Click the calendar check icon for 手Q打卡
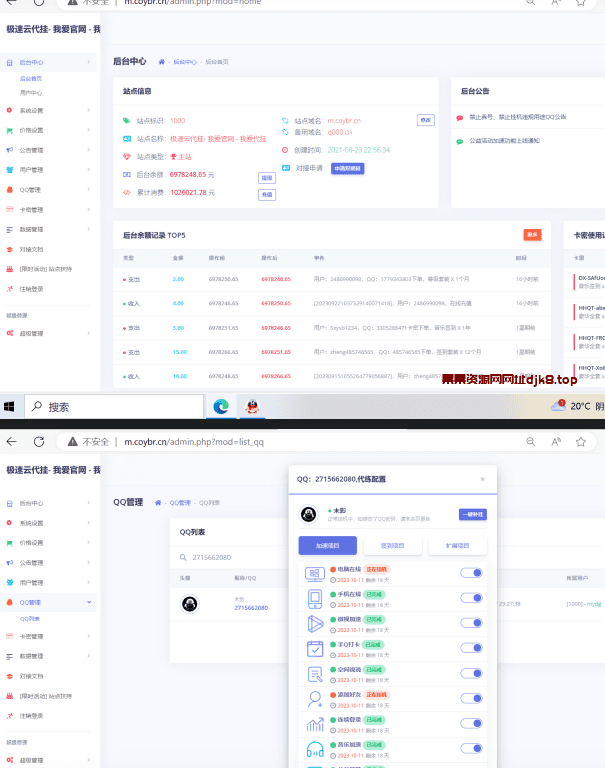Image resolution: width=605 pixels, height=768 pixels. click(315, 648)
